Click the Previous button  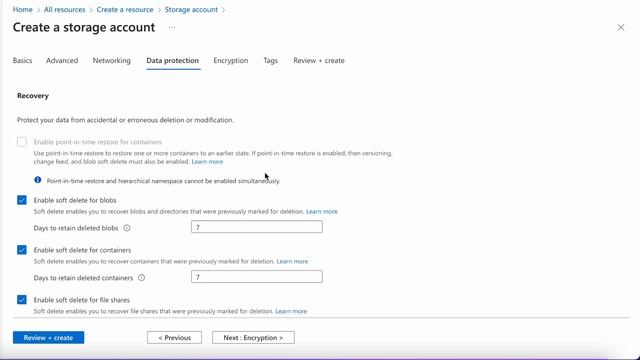(x=174, y=338)
